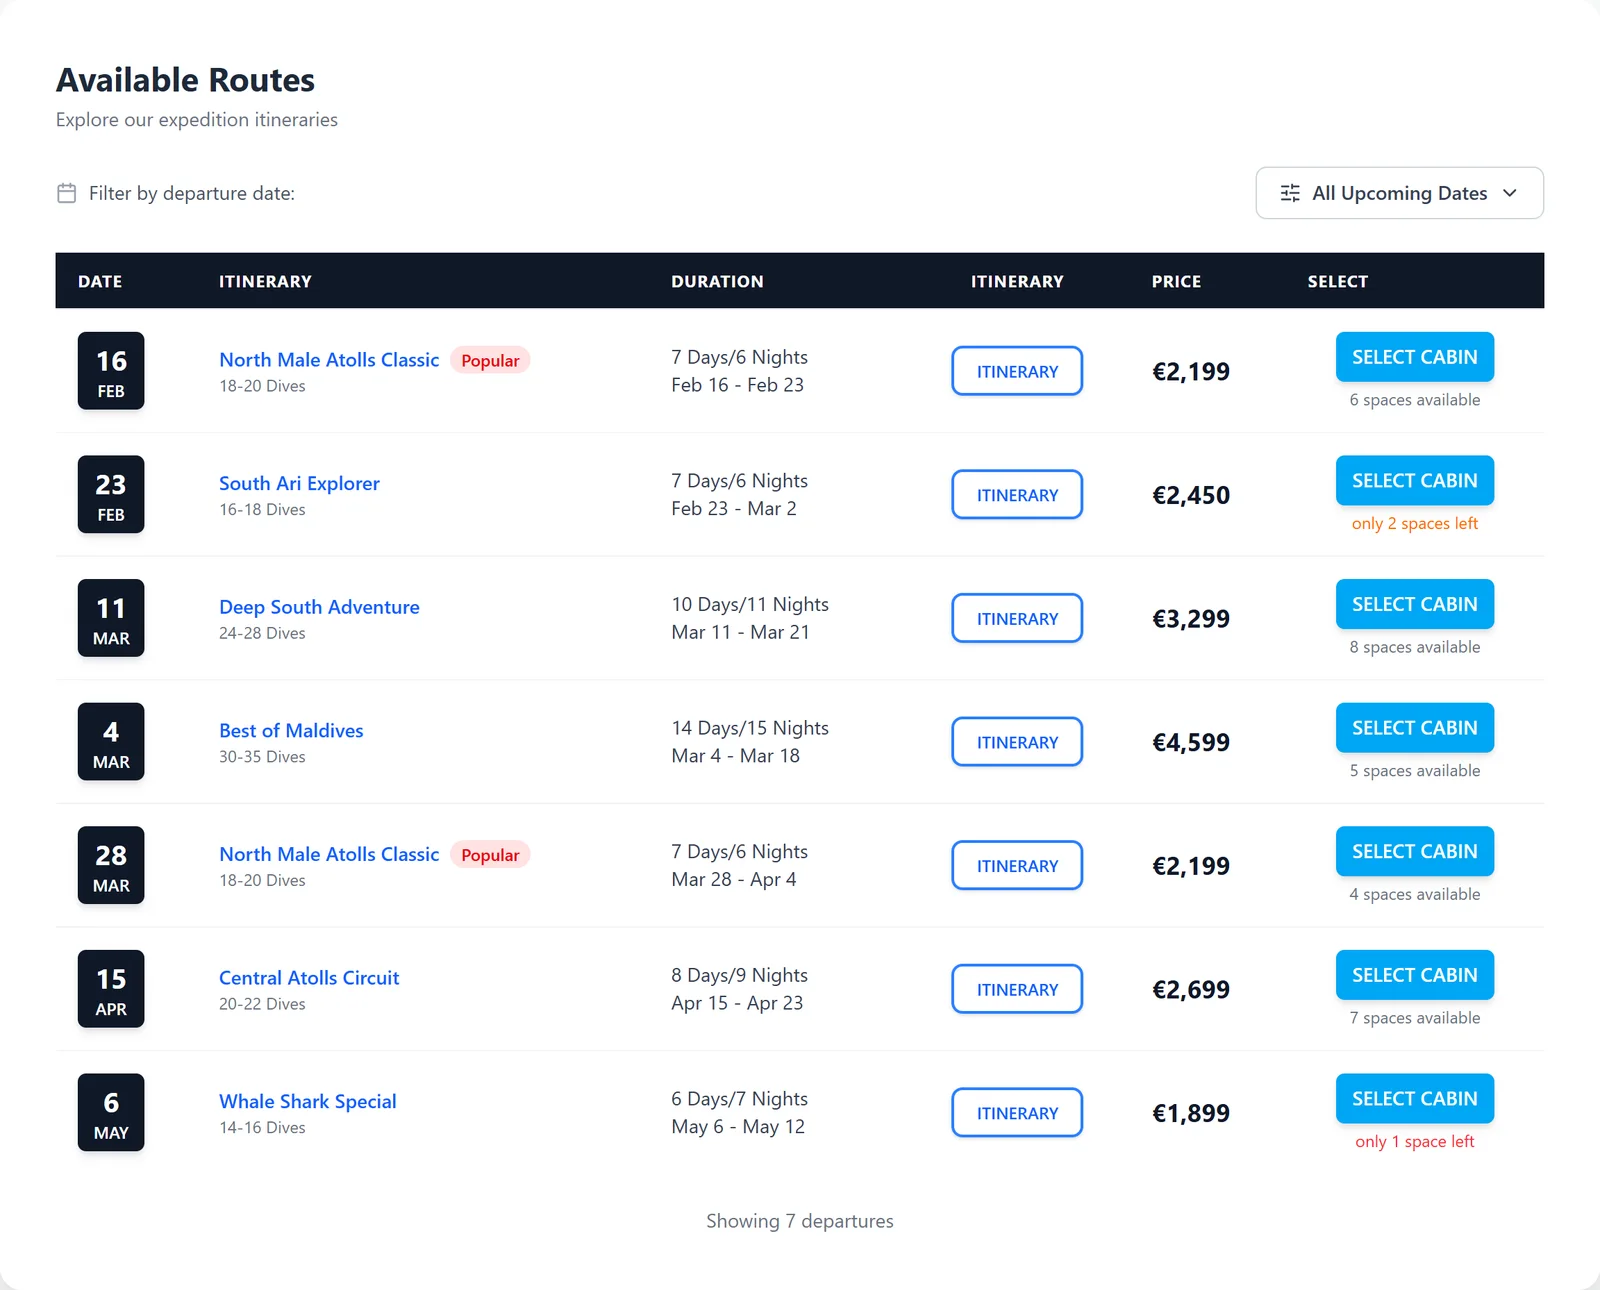The image size is (1600, 1290).
Task: Open the South Ari Explorer route link
Action: [x=299, y=484]
